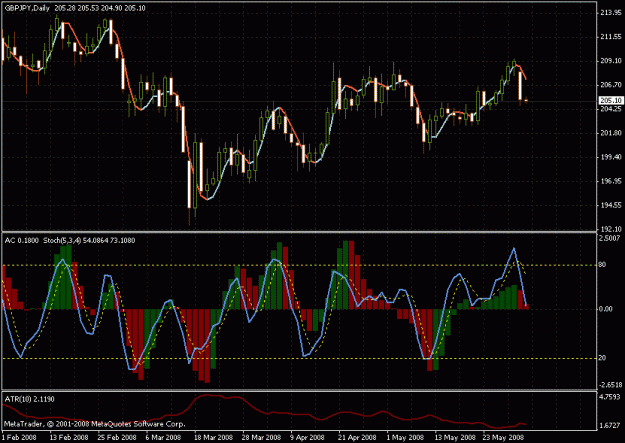This screenshot has width=625, height=443.
Task: Click the 1 Feb 2008 date label
Action: point(20,438)
